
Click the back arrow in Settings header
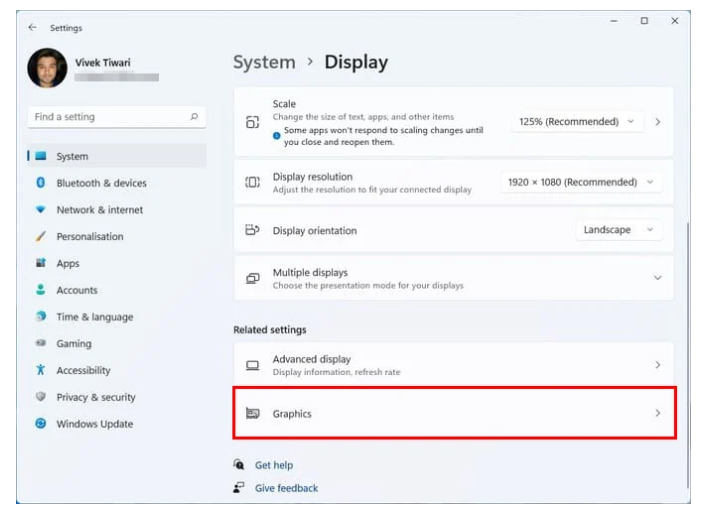(33, 28)
